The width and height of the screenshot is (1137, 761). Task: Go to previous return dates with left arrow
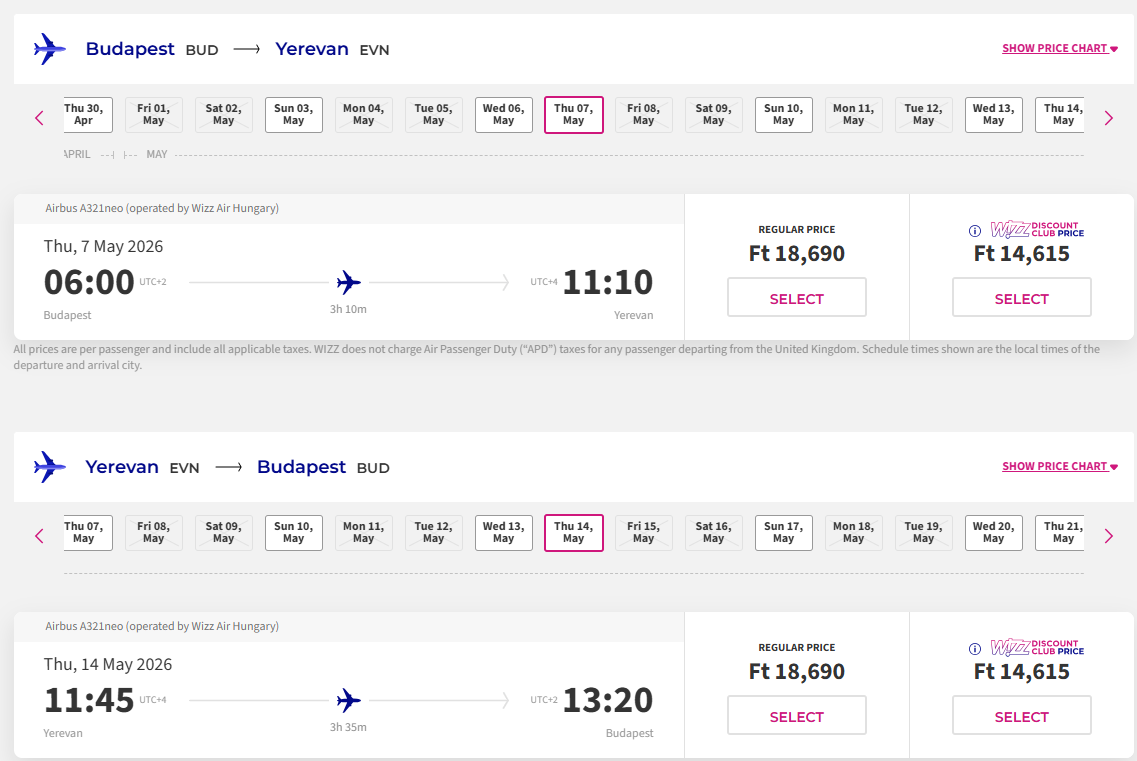40,536
